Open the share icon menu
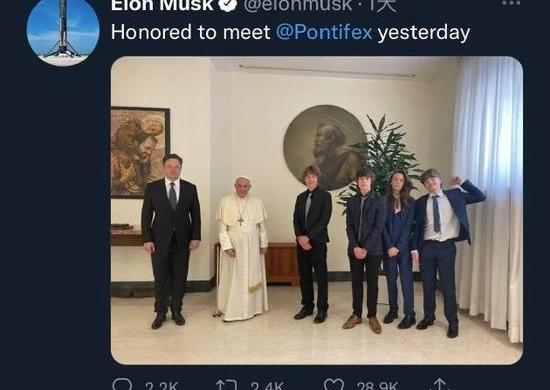This screenshot has width=550, height=390. click(440, 385)
